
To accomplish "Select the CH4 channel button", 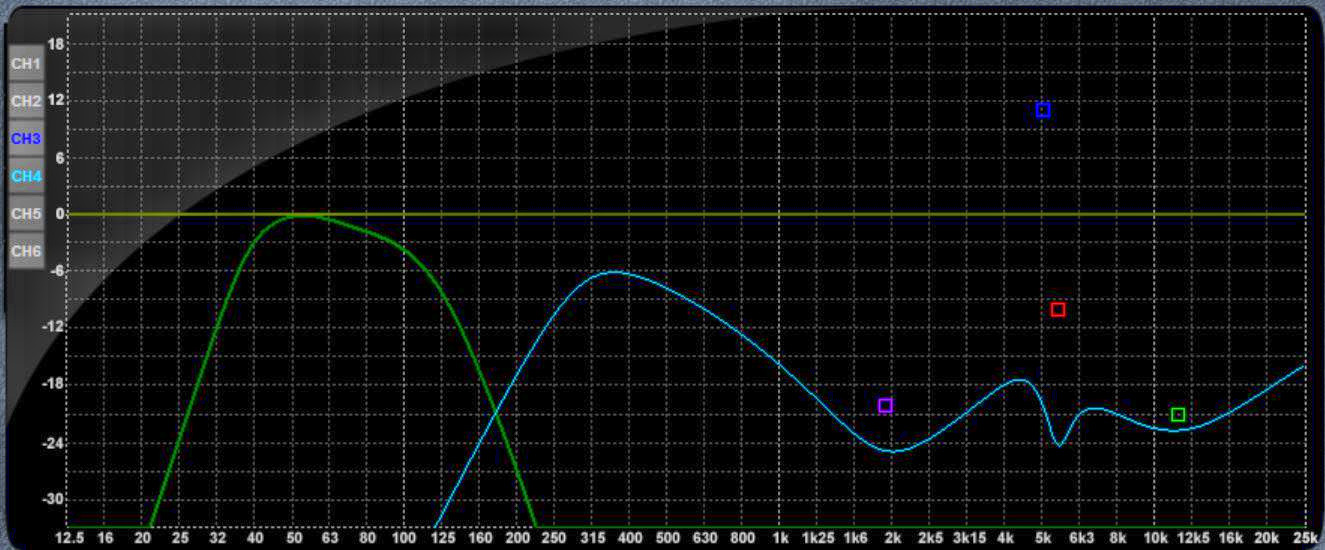I will tap(26, 176).
